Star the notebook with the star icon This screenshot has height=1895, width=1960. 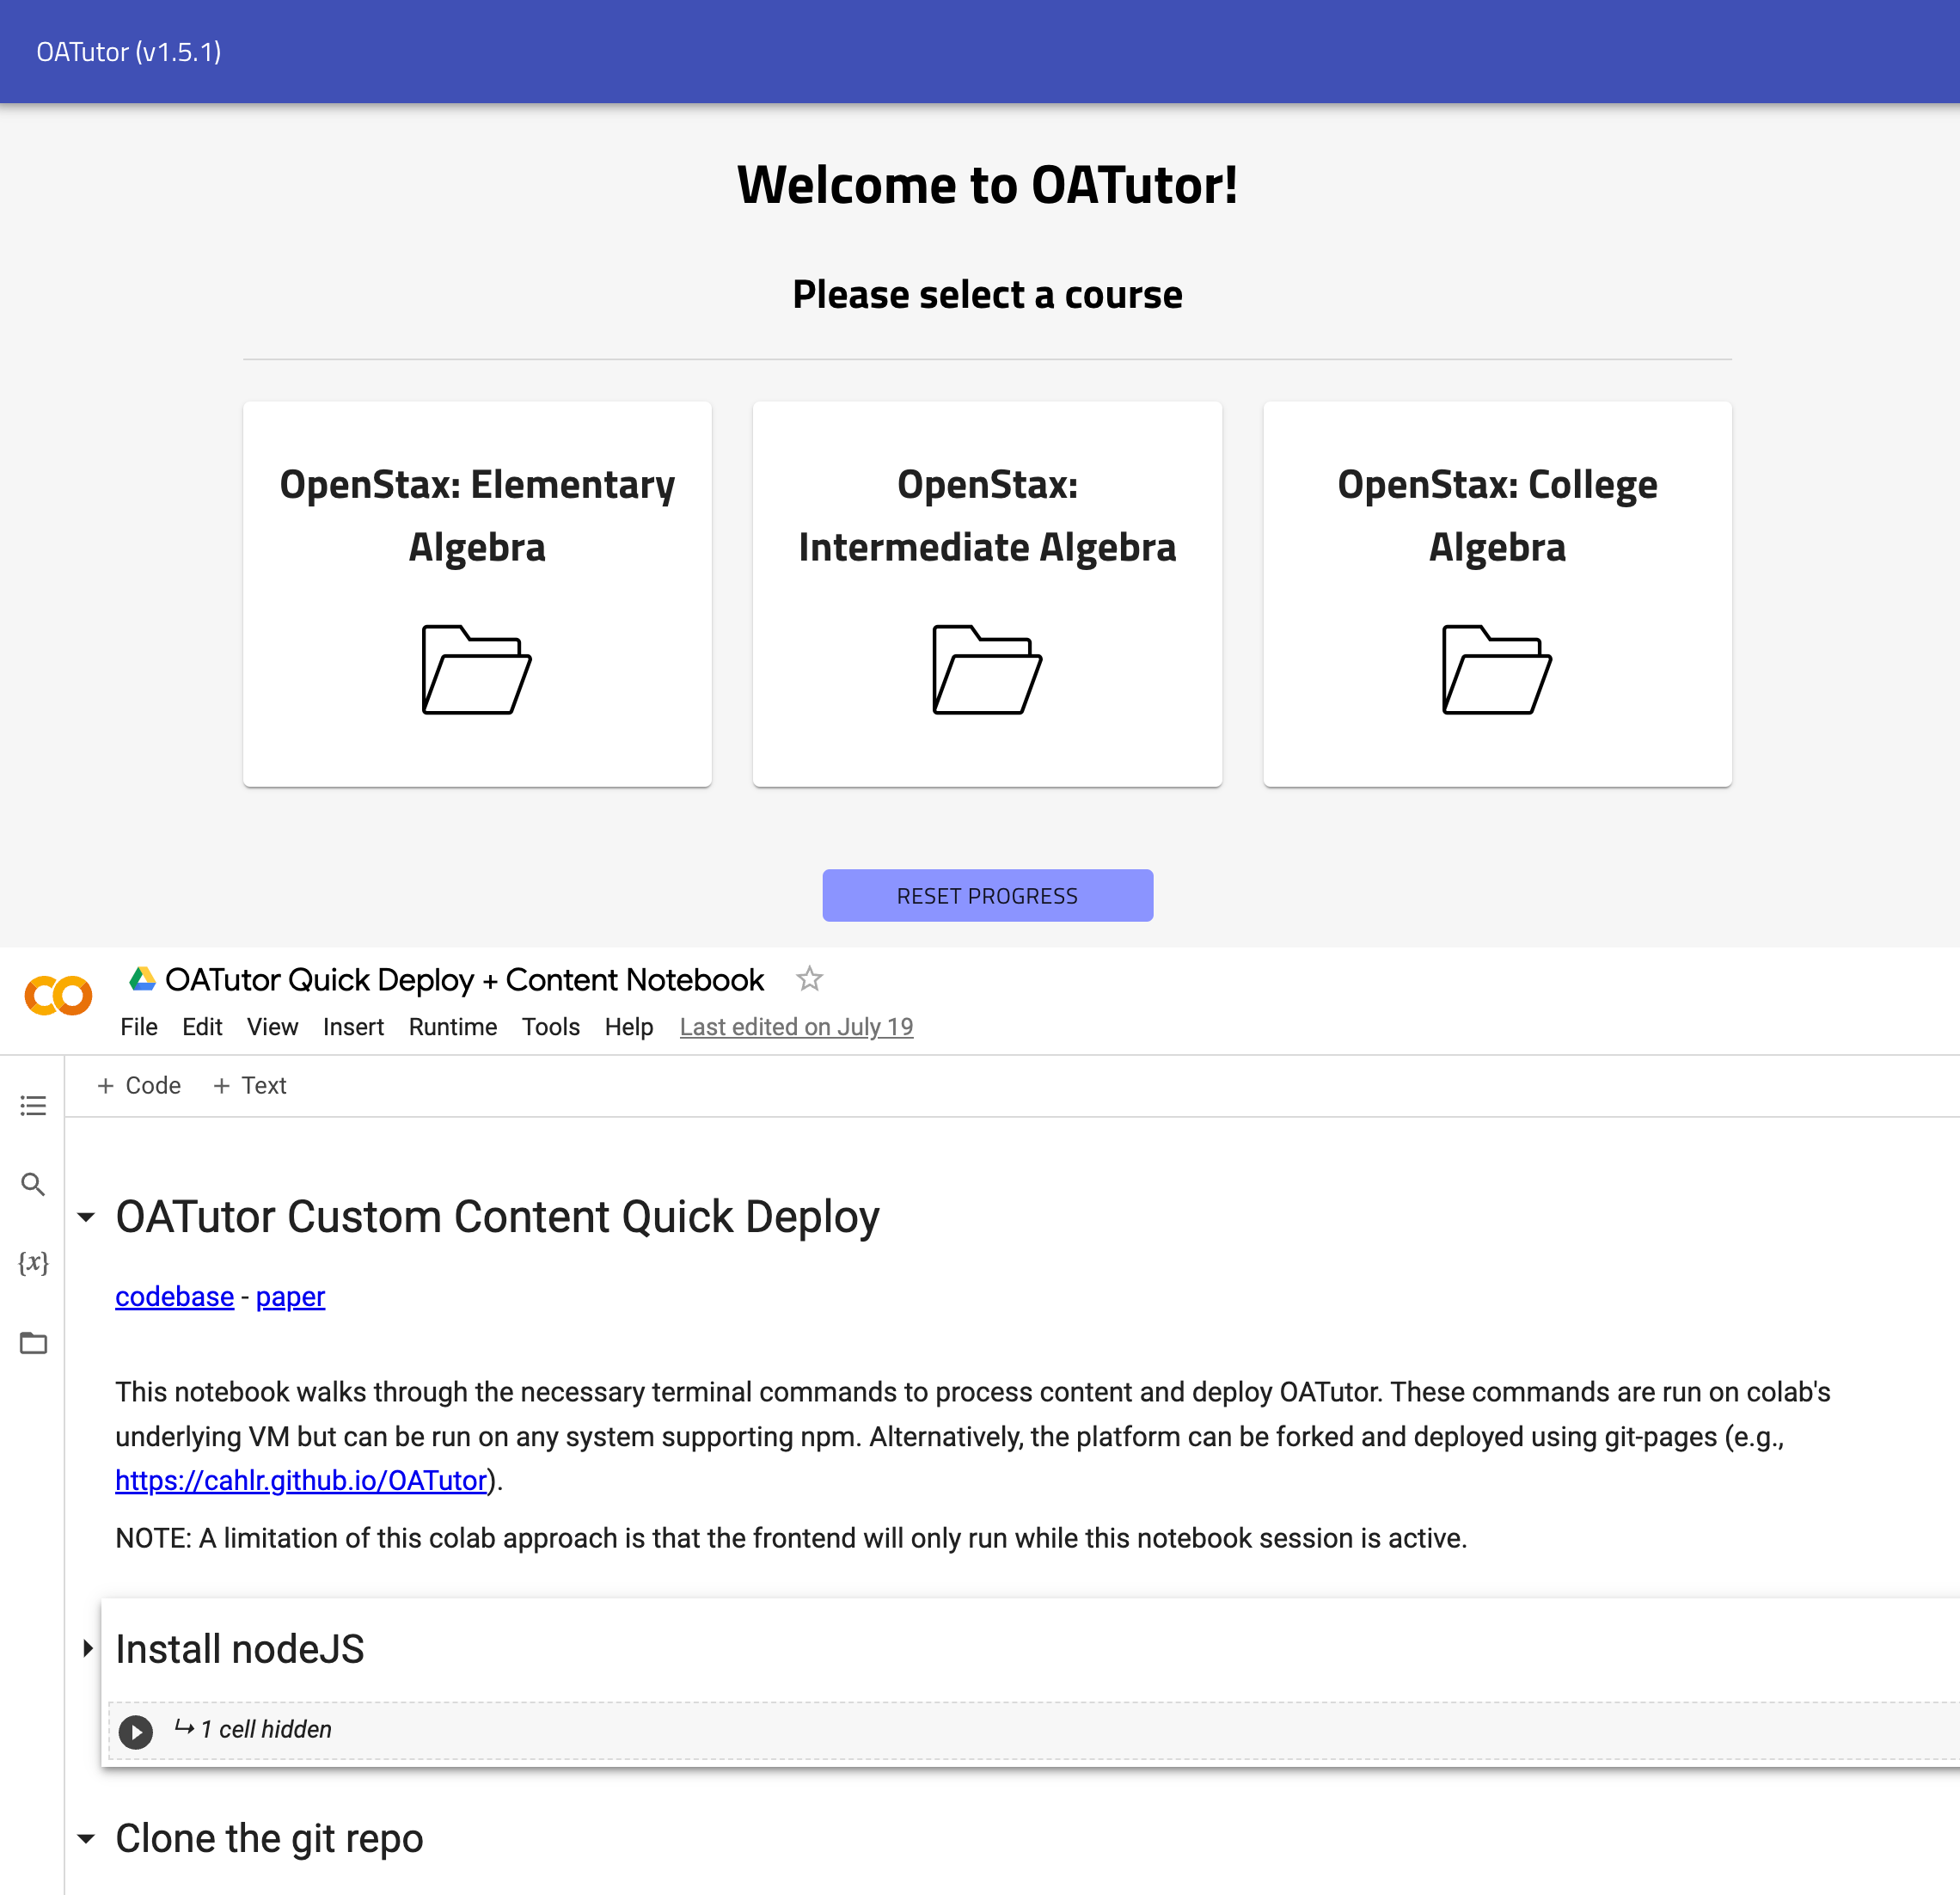click(809, 979)
